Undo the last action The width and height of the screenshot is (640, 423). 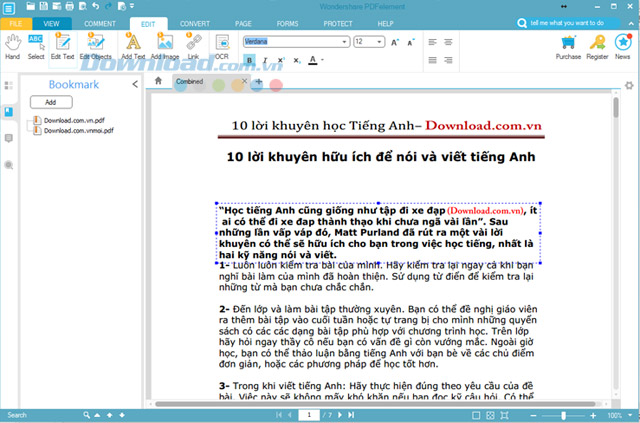[96, 6]
